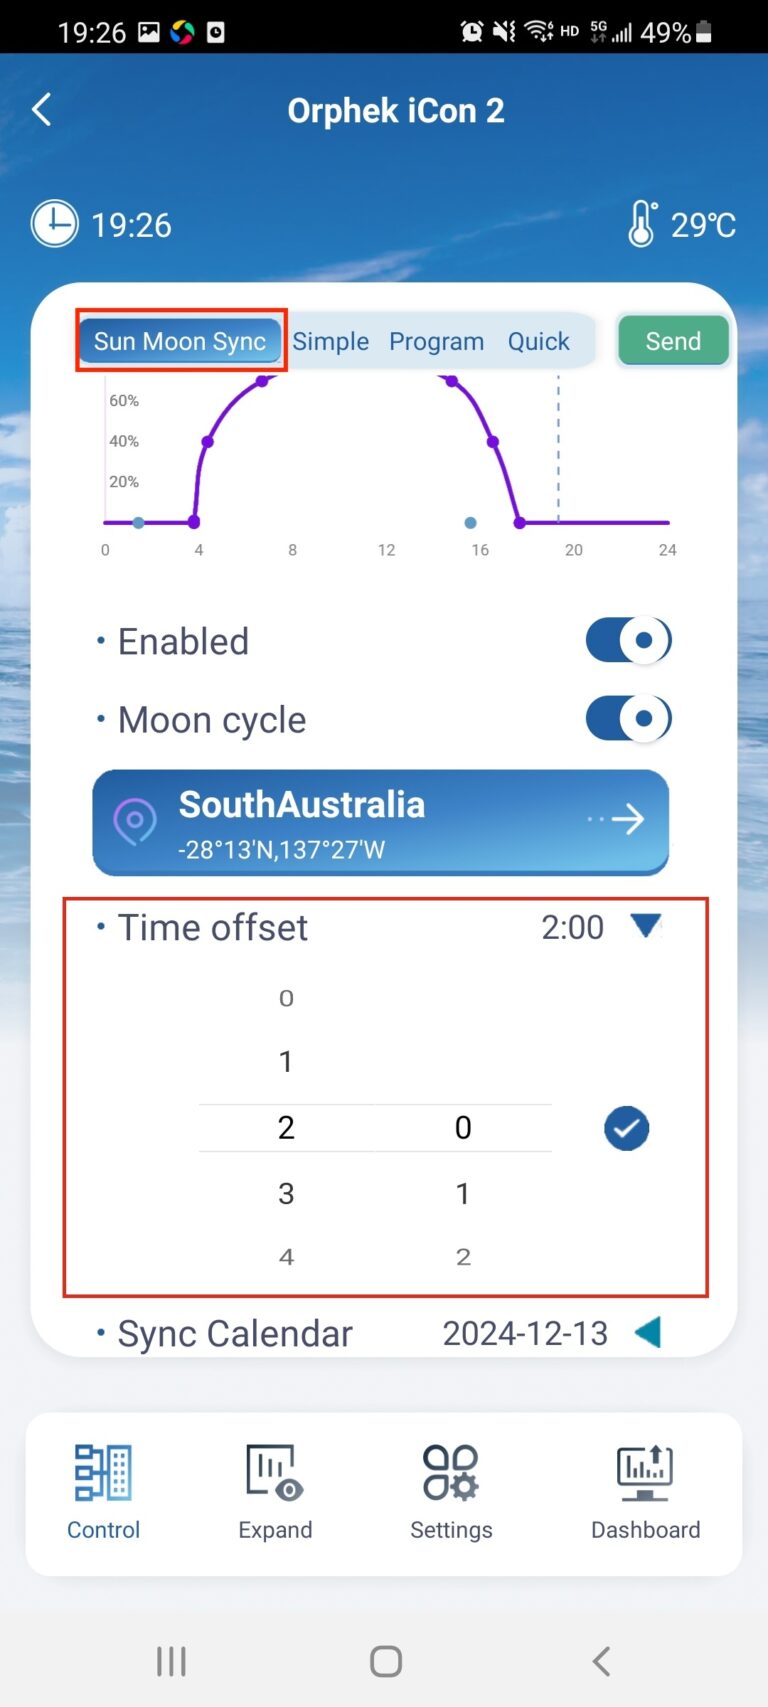Turn off the Moon cycle switch

point(628,719)
